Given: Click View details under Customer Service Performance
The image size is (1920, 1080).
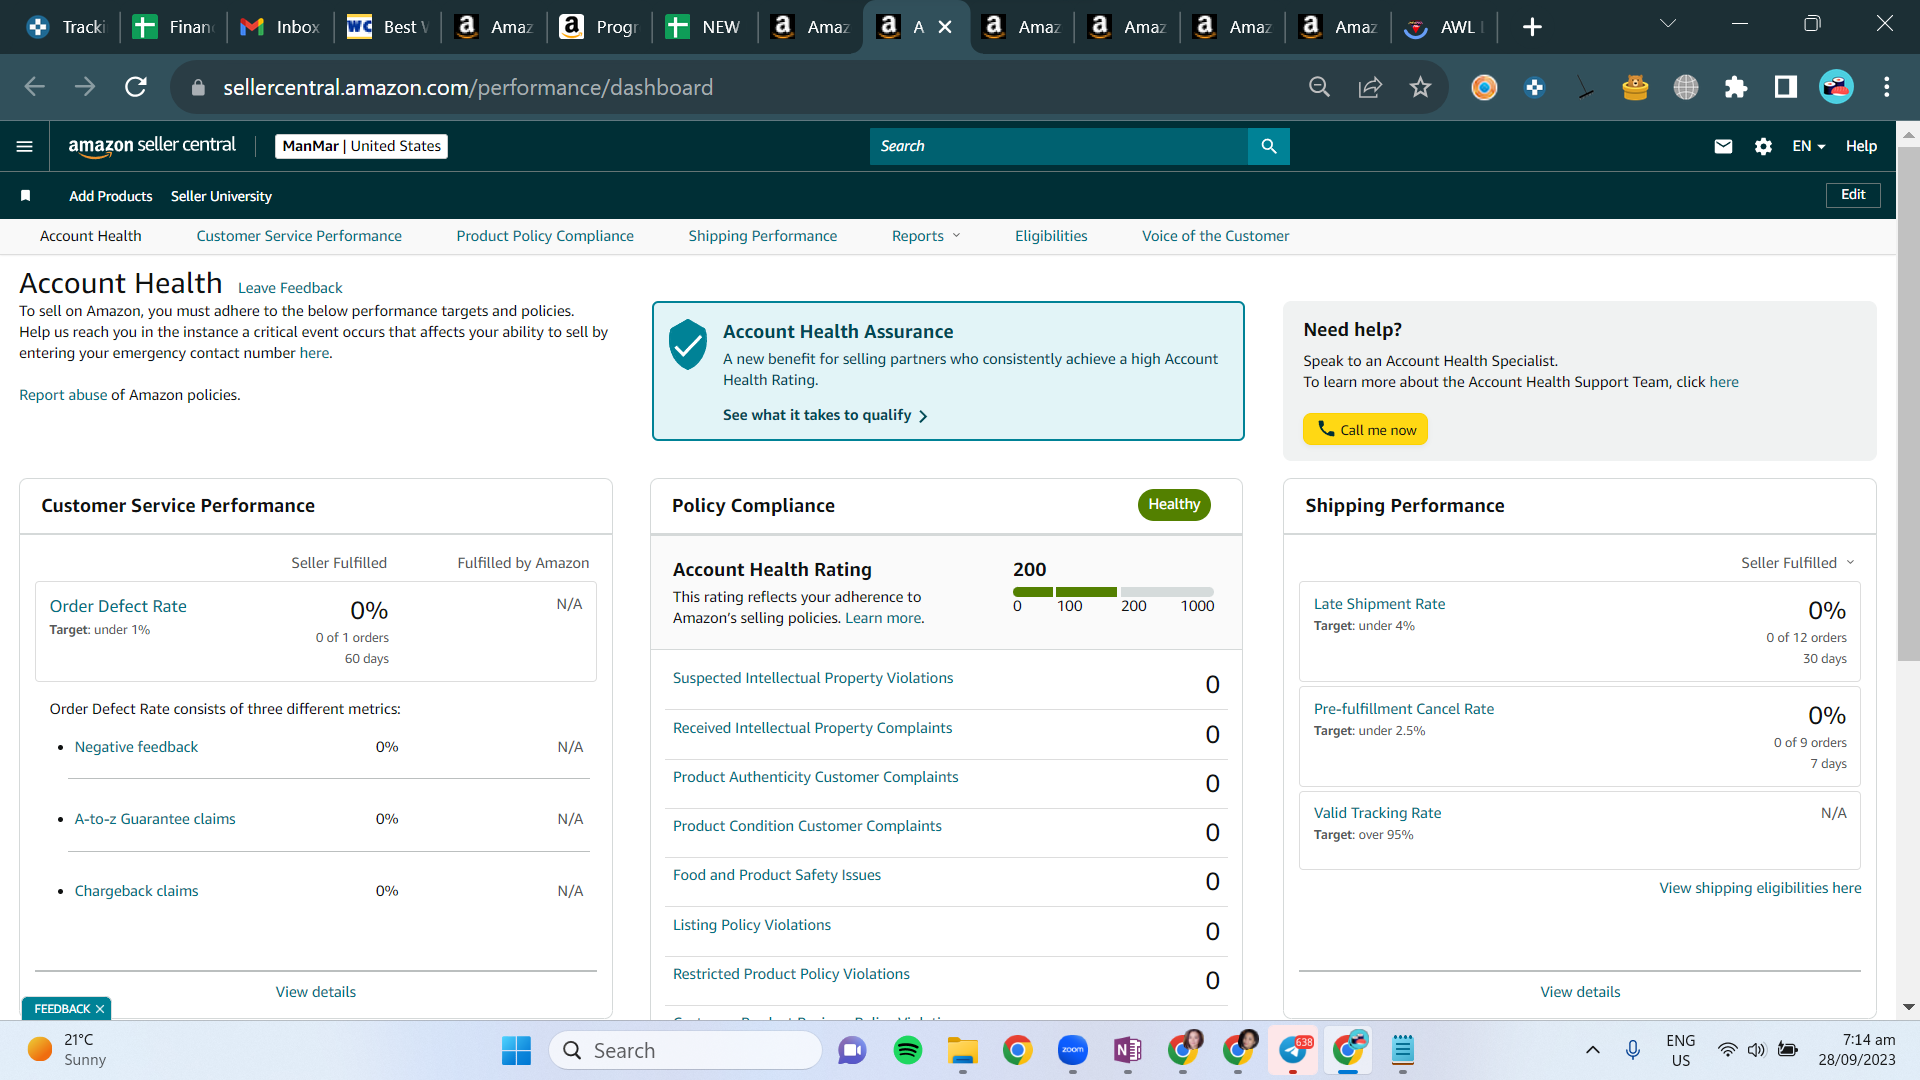Looking at the screenshot, I should 316,992.
